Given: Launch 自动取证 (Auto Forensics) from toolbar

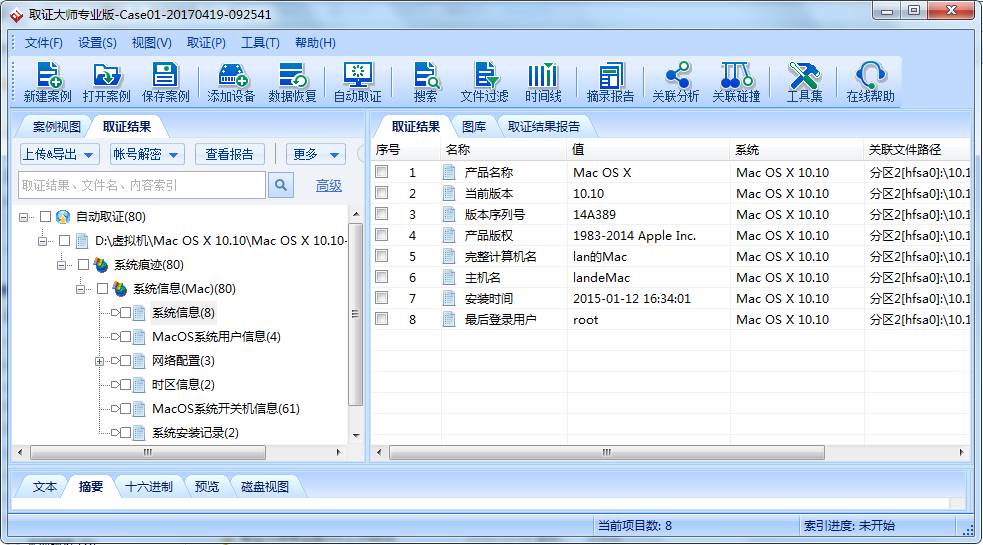Looking at the screenshot, I should click(x=357, y=81).
